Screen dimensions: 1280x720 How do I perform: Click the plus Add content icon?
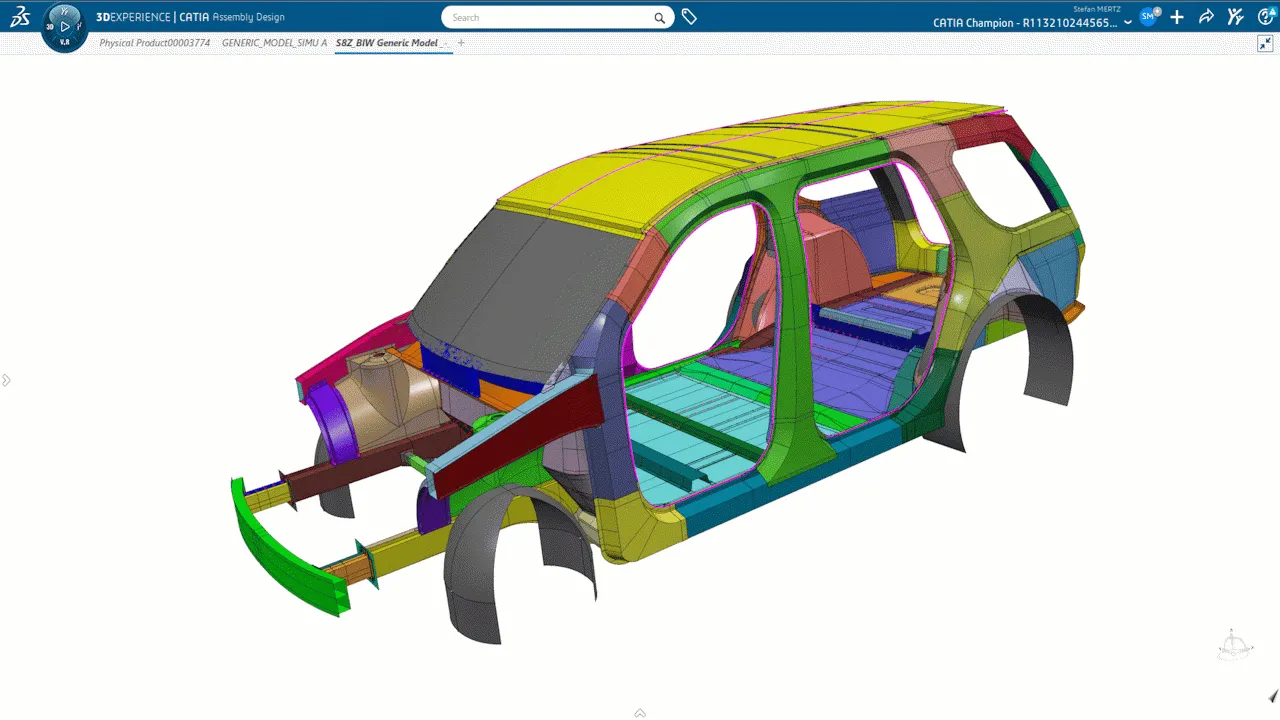point(1177,17)
